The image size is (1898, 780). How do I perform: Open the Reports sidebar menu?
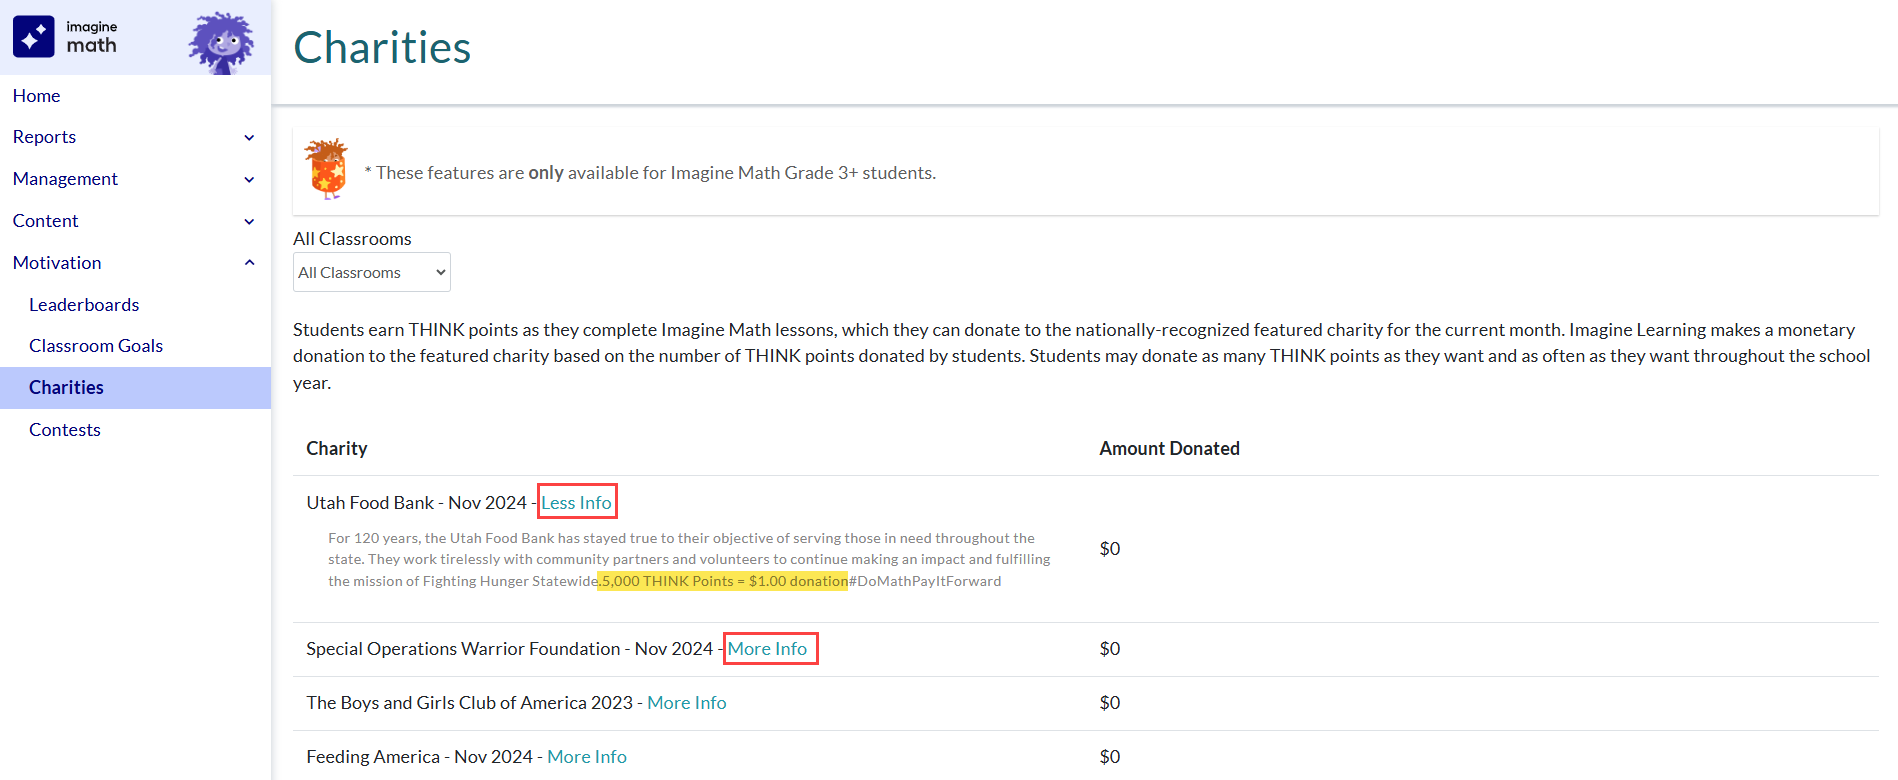(x=44, y=137)
